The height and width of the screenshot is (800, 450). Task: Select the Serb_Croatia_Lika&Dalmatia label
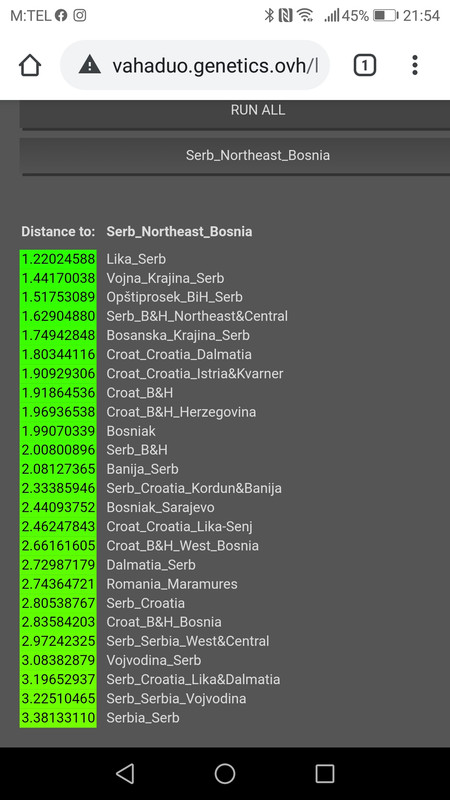[193, 680]
